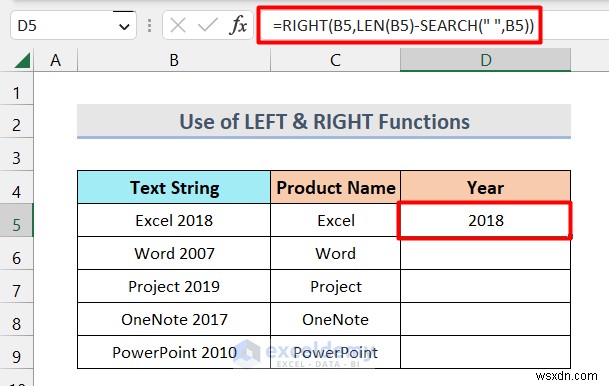The height and width of the screenshot is (386, 609).
Task: Click the Select All triangle corner
Action: [x=22, y=61]
